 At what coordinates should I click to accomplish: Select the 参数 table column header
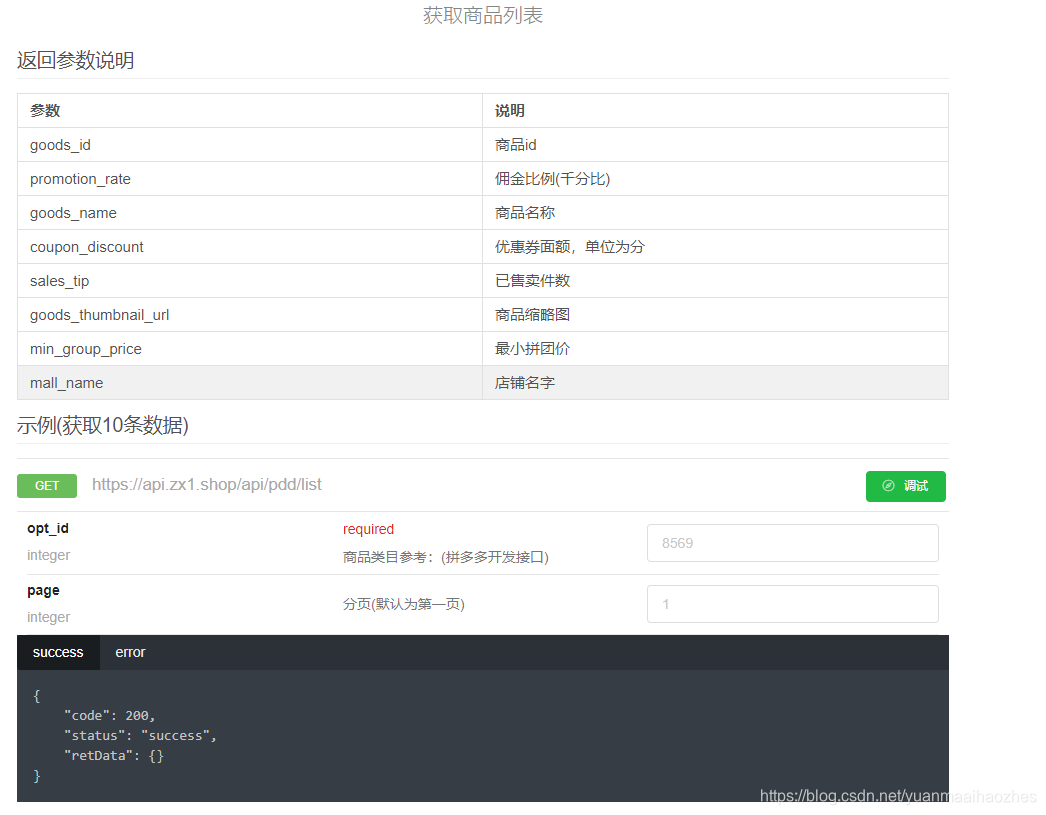click(46, 110)
